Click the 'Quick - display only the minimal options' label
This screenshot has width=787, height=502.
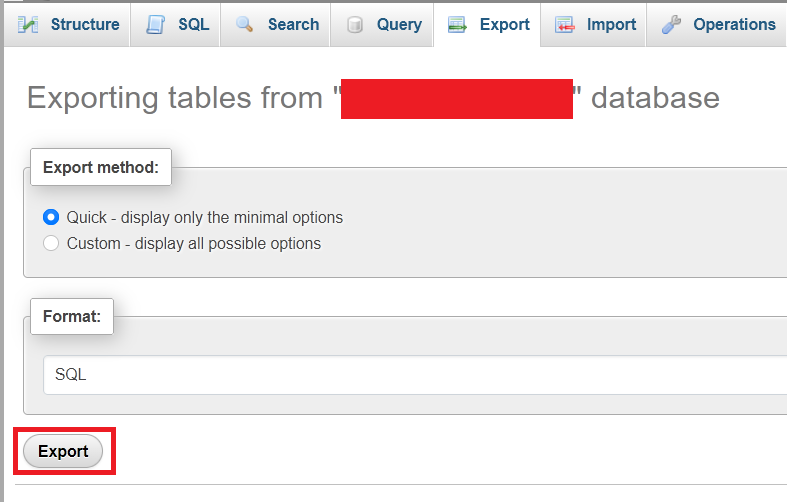click(204, 217)
